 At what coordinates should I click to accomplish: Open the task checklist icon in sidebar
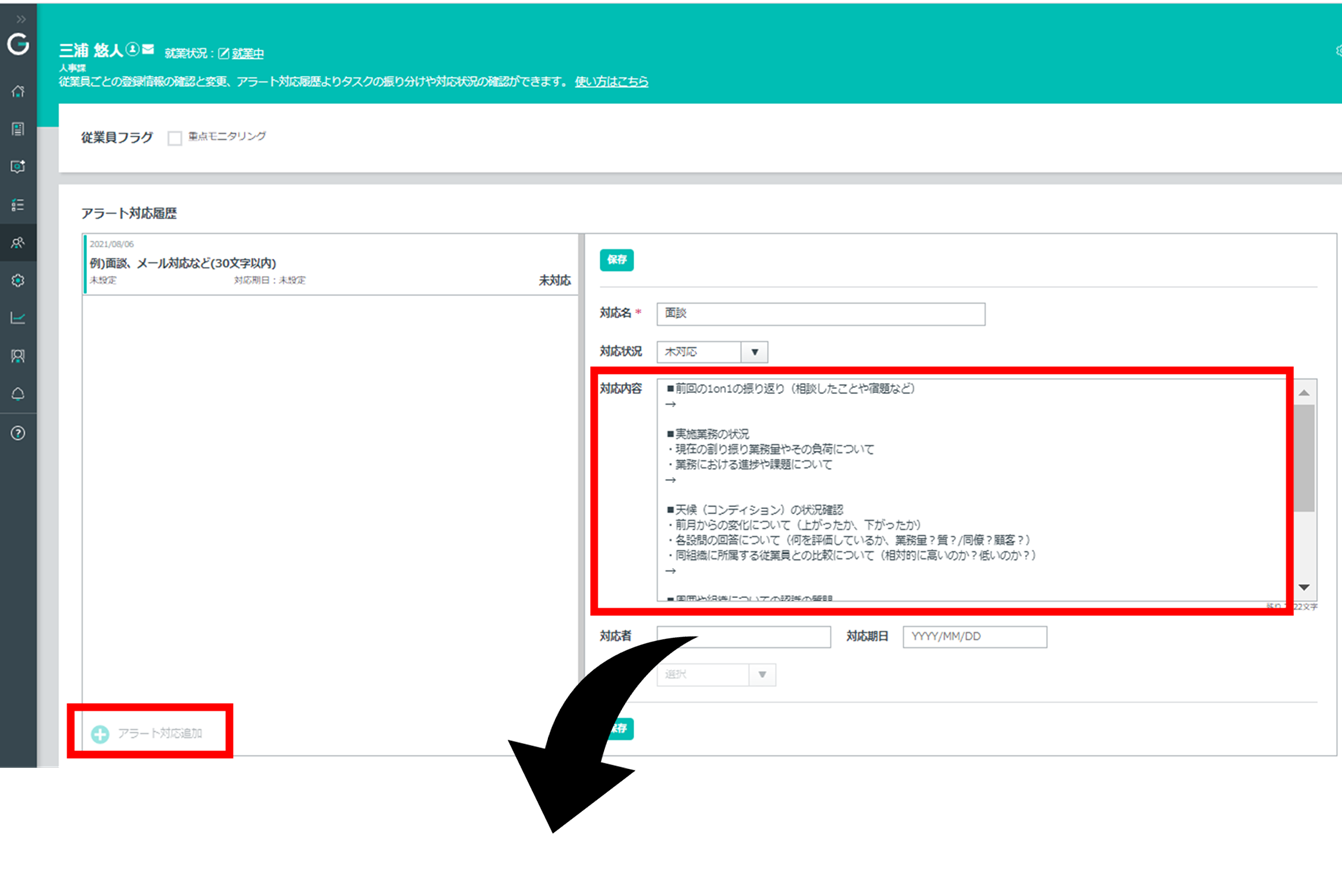click(x=18, y=205)
